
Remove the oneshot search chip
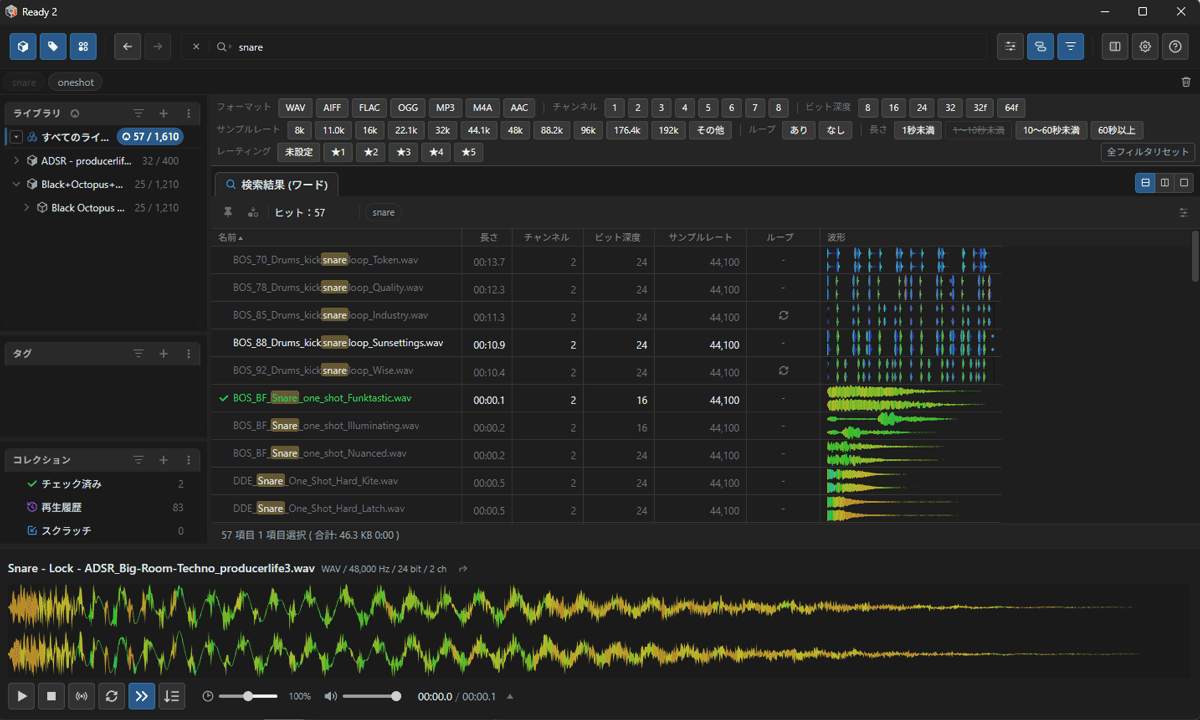point(75,83)
